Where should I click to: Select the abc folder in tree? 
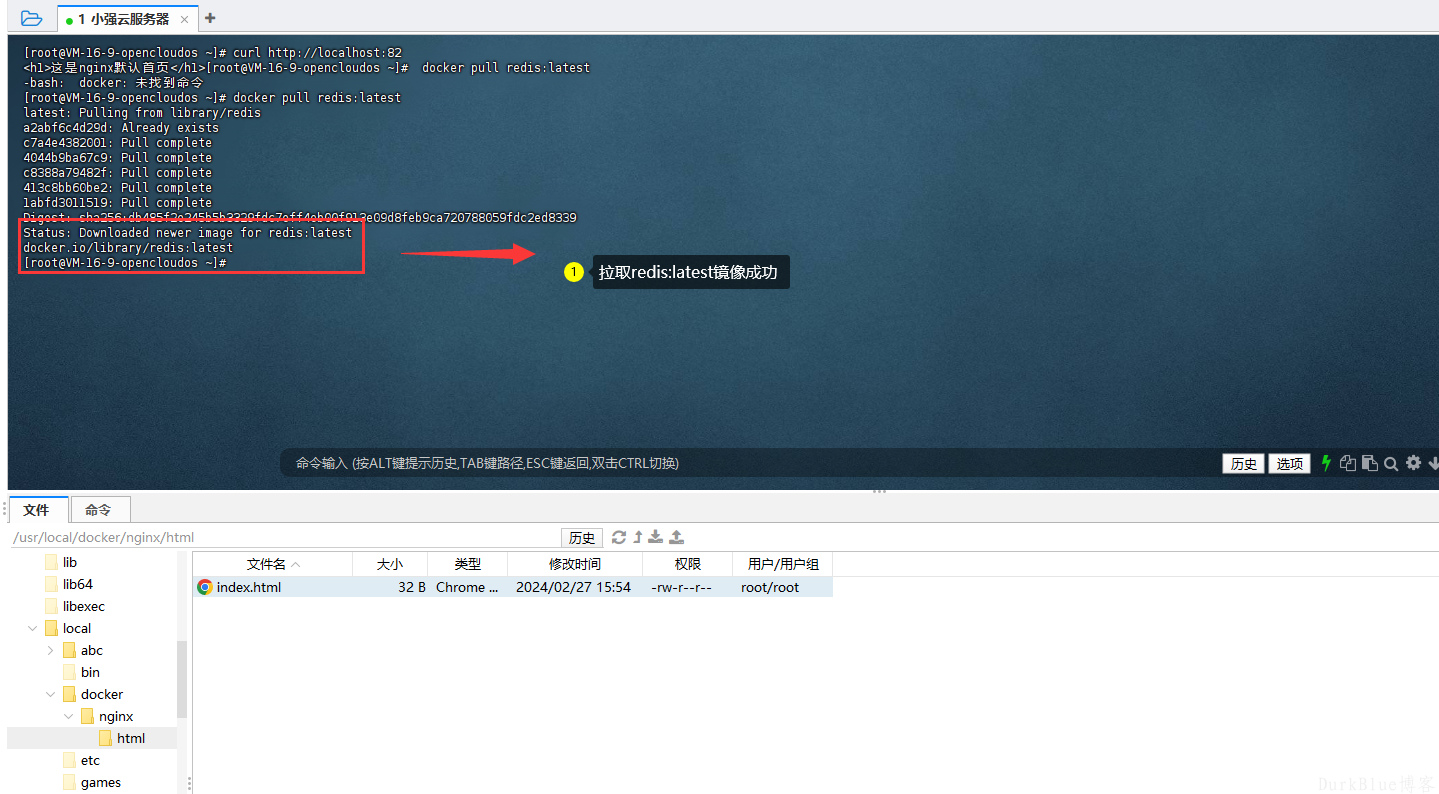click(x=92, y=650)
